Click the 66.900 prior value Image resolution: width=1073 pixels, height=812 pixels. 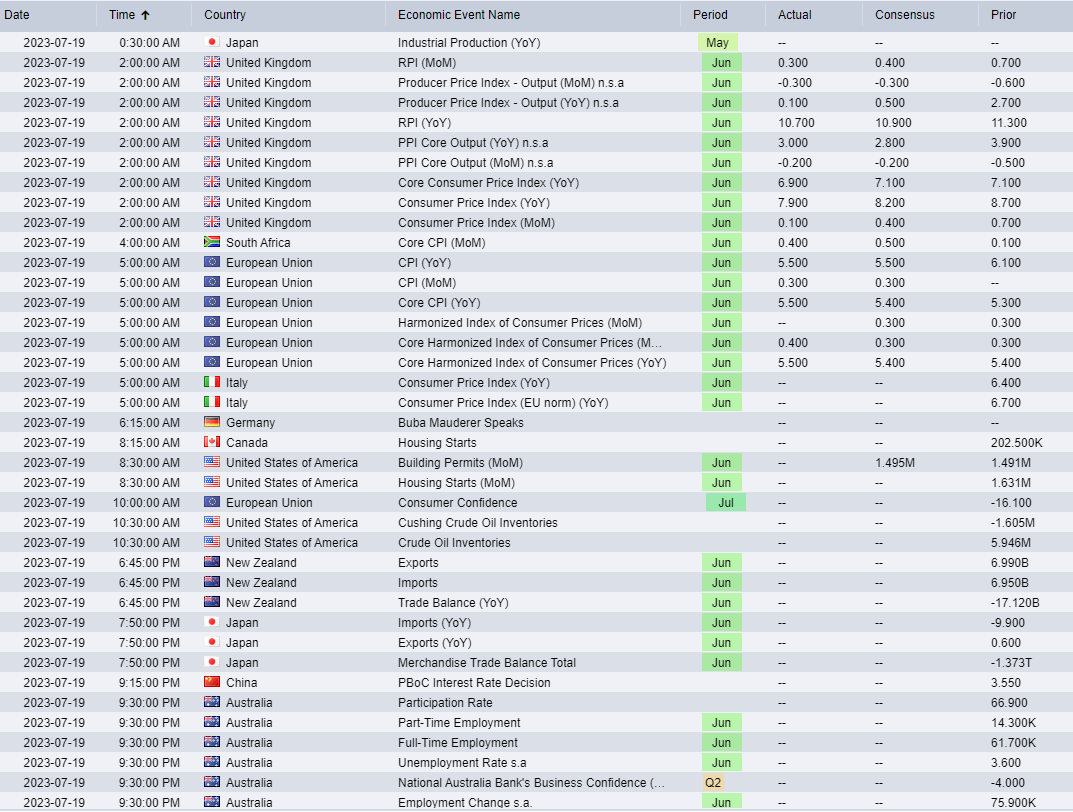[1009, 703]
